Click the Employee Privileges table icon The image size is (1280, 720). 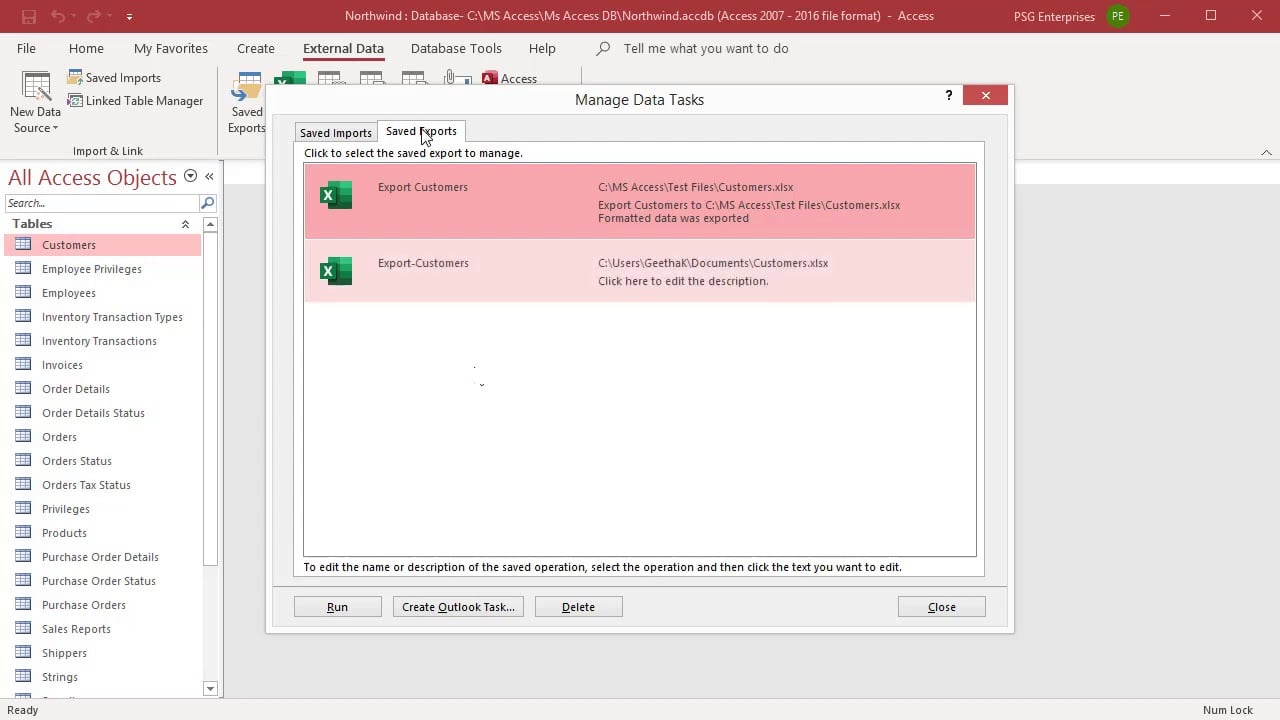(x=23, y=268)
